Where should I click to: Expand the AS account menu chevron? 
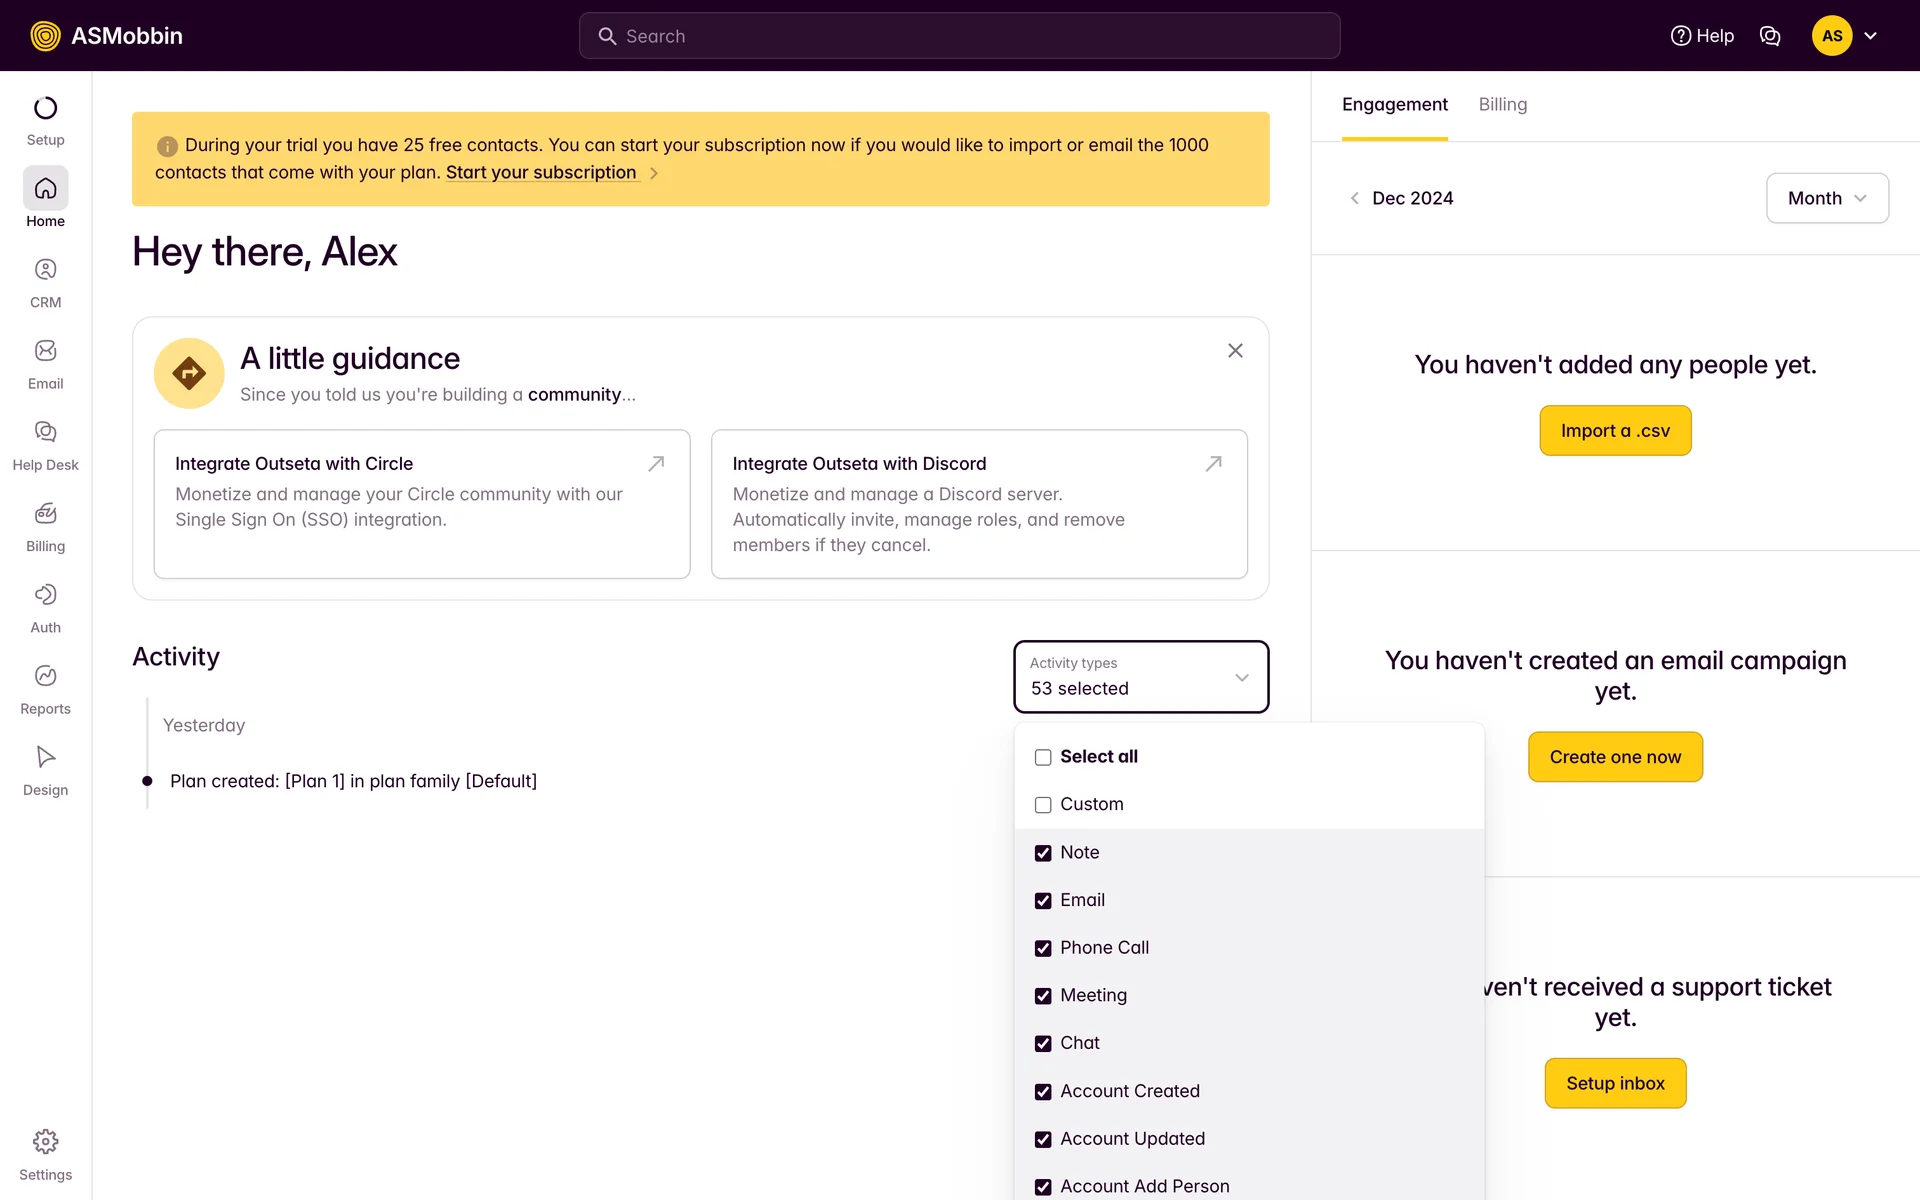tap(1870, 36)
